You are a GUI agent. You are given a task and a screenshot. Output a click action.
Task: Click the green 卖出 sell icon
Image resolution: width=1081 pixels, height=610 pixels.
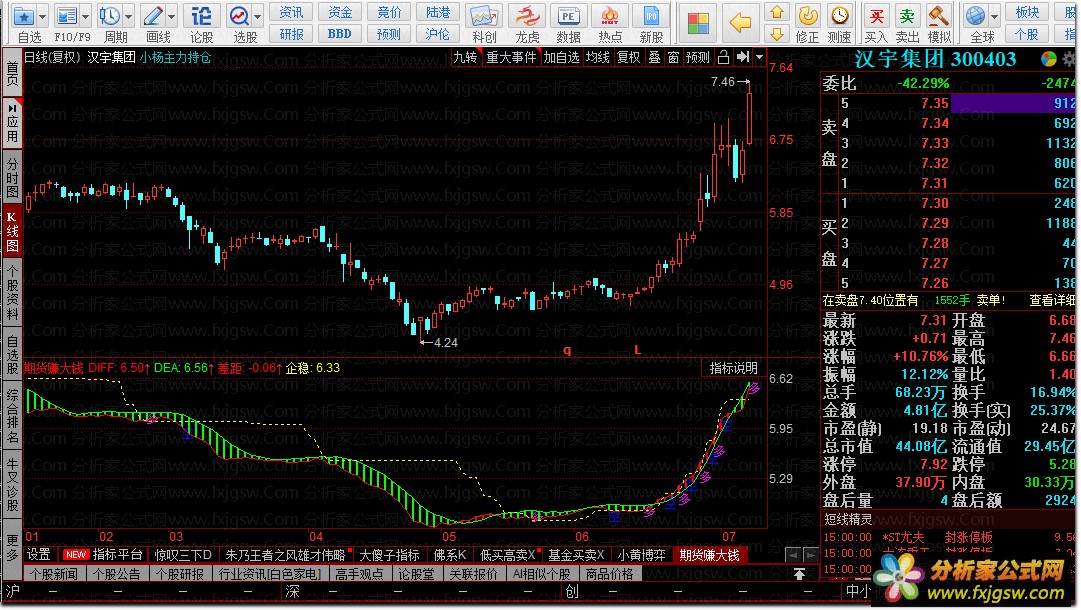[907, 15]
